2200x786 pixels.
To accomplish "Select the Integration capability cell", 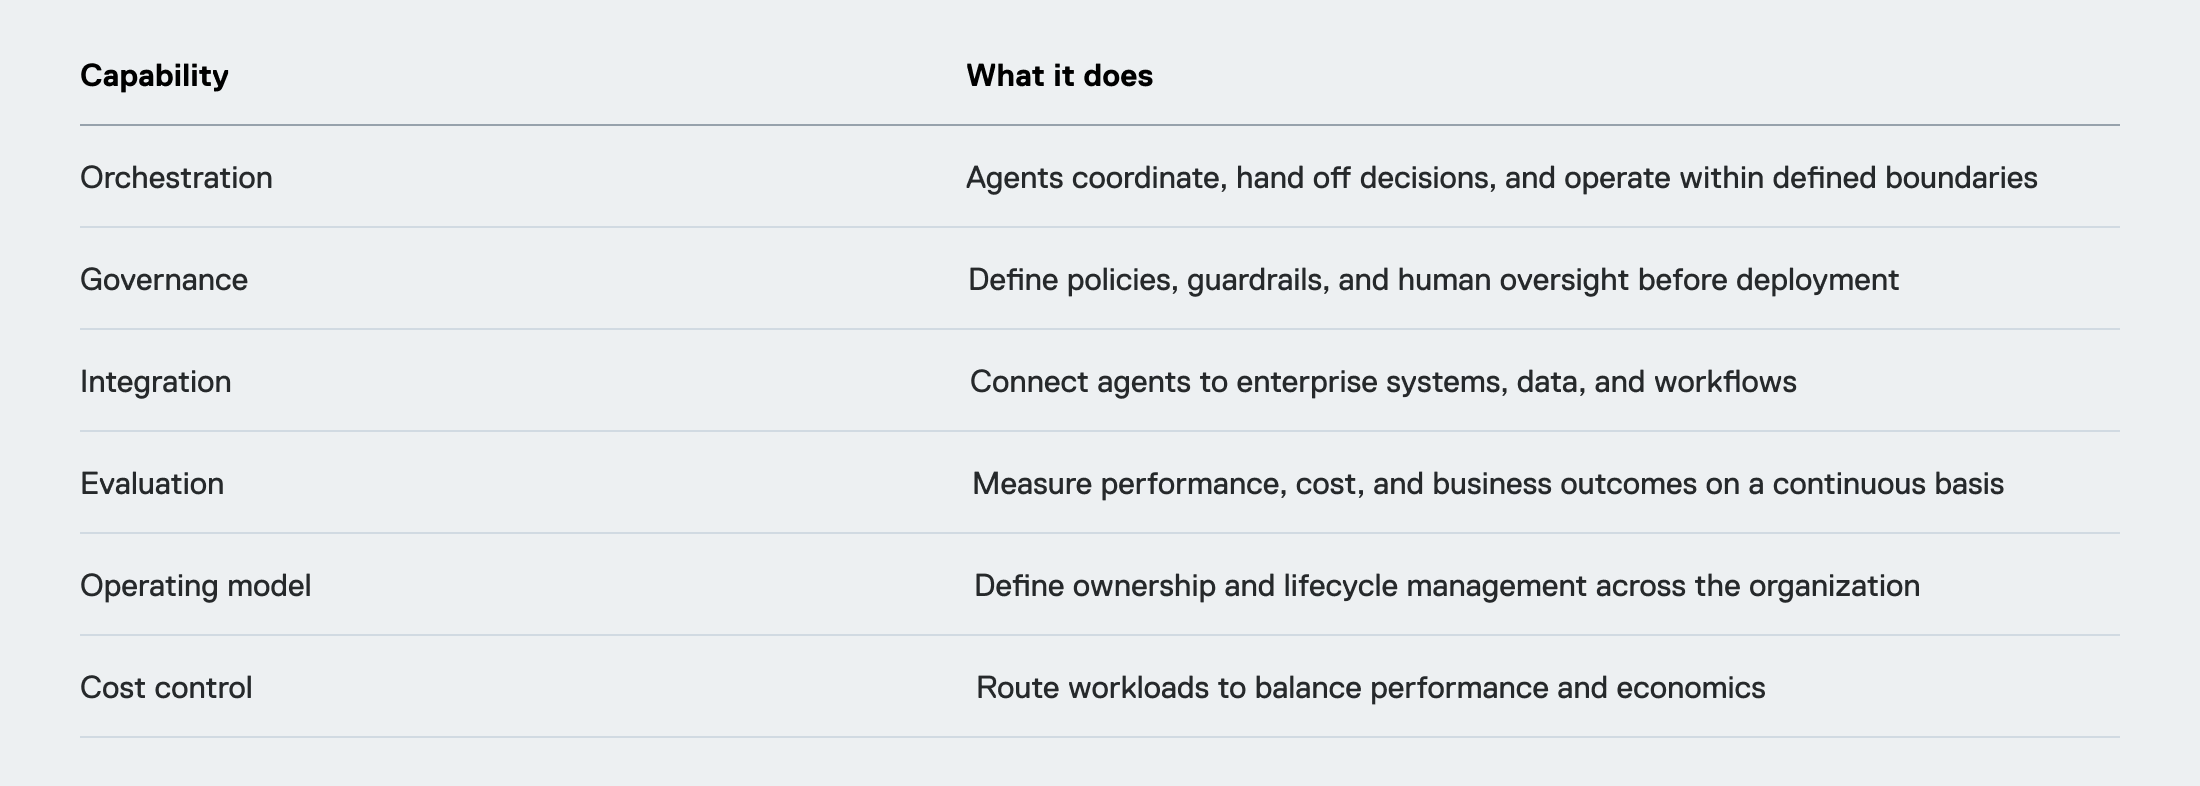I will tap(155, 382).
